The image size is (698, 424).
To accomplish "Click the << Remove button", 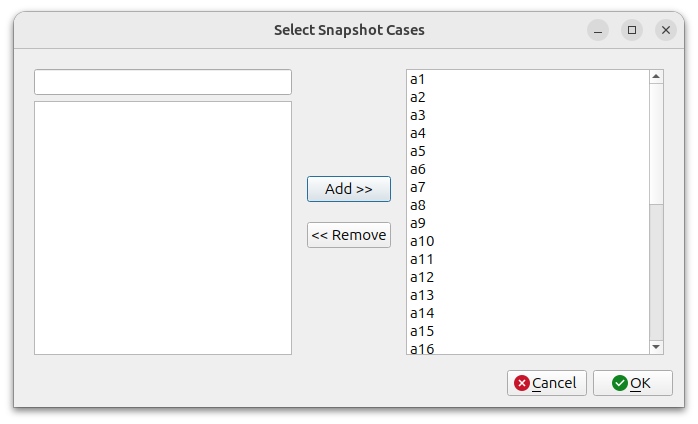I will (349, 235).
